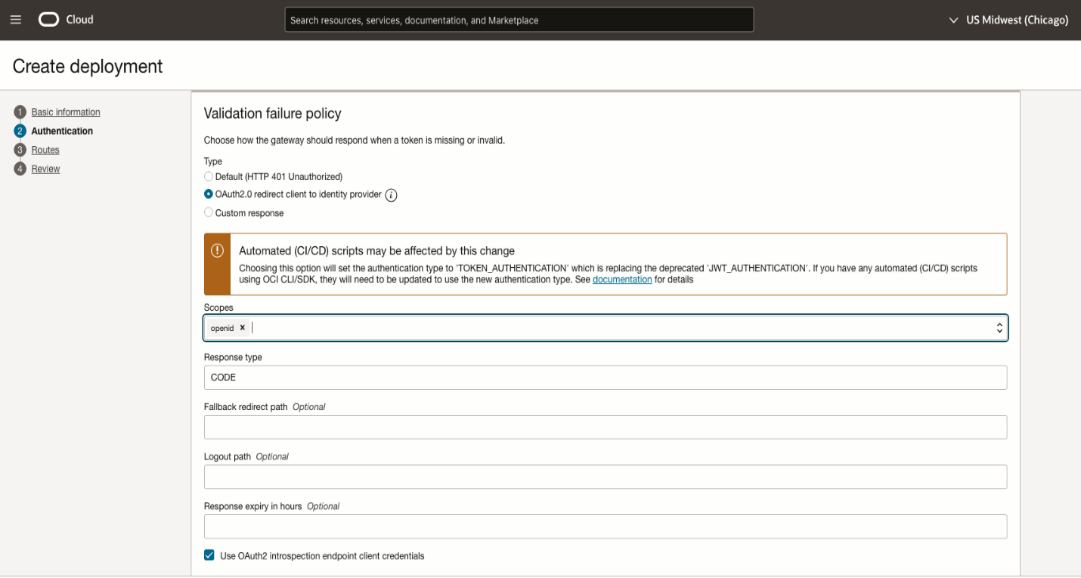The image size is (1081, 578).
Task: Open the US Midwest (Chicago) region selector
Action: point(1010,19)
